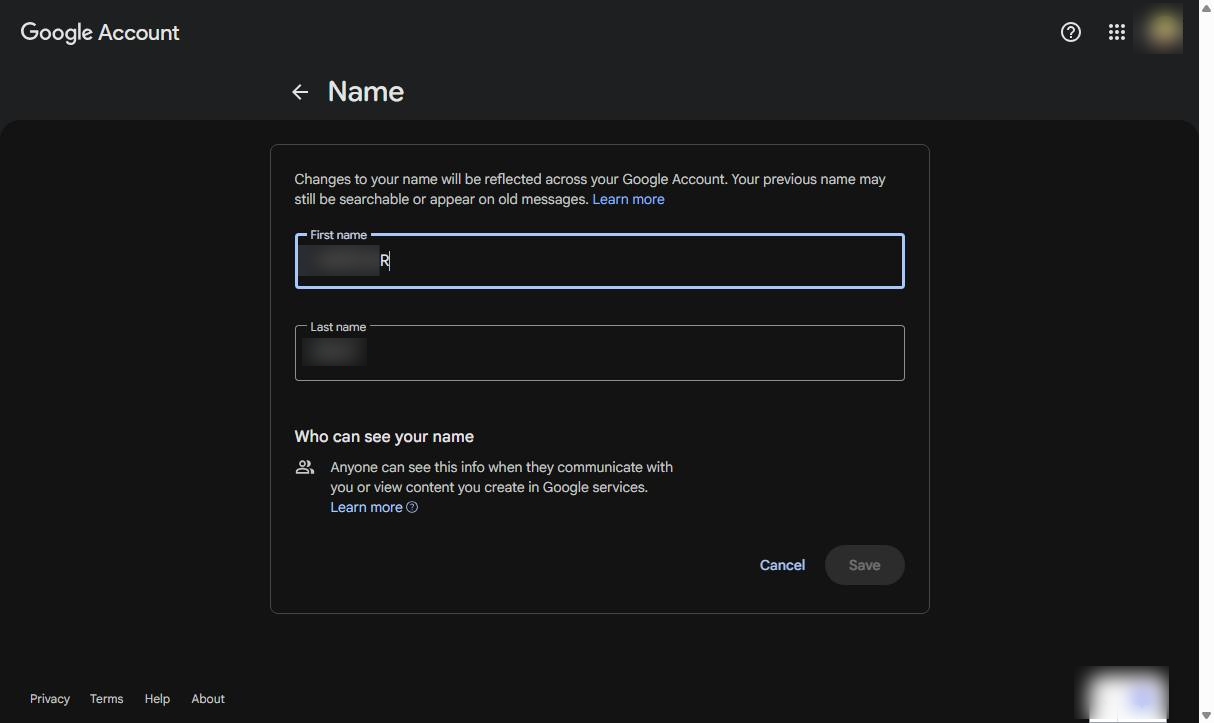Open the Google apps grid

point(1117,32)
